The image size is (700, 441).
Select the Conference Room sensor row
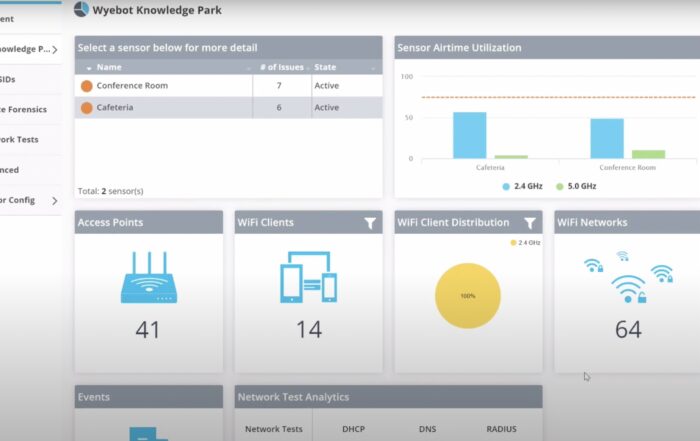tap(229, 86)
